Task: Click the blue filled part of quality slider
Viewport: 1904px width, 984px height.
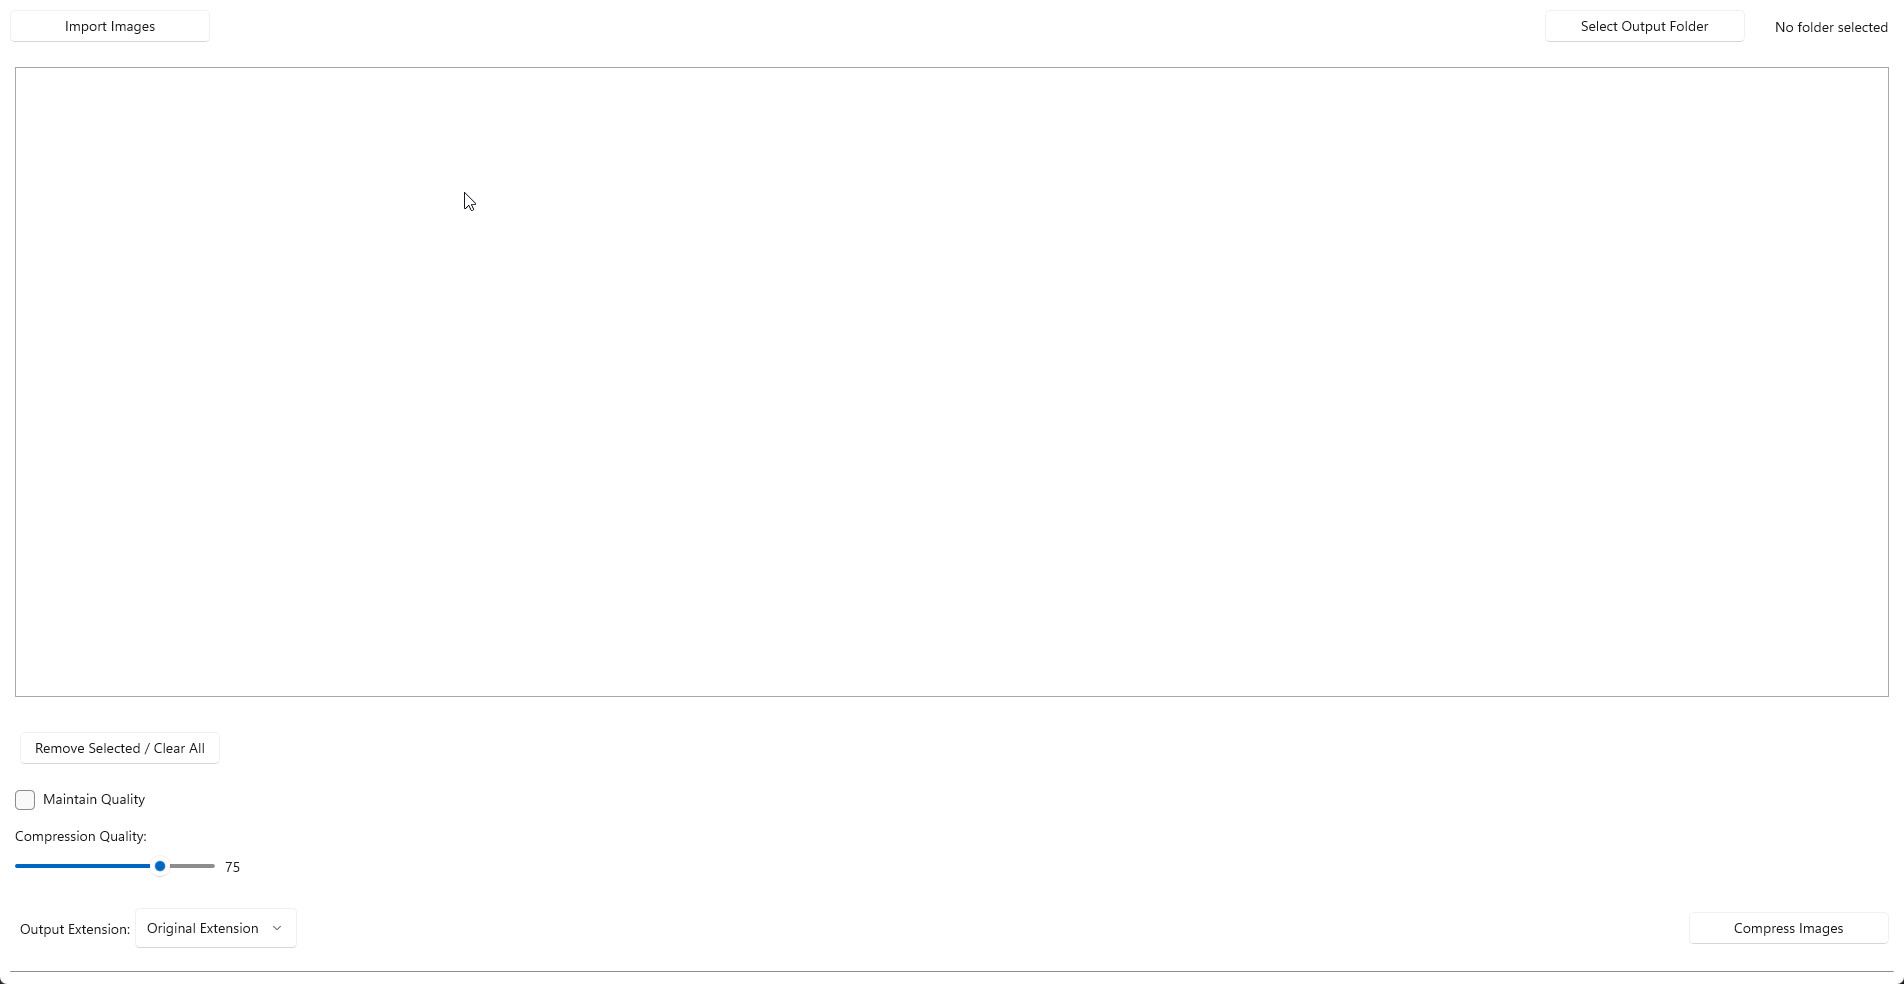Action: (x=84, y=866)
